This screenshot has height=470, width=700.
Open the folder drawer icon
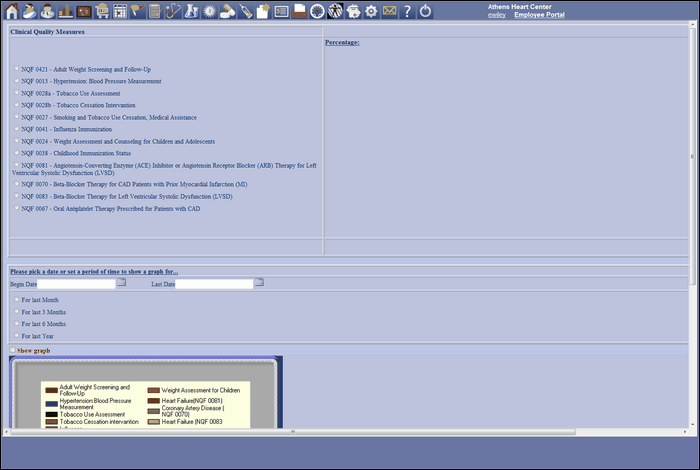[x=299, y=11]
